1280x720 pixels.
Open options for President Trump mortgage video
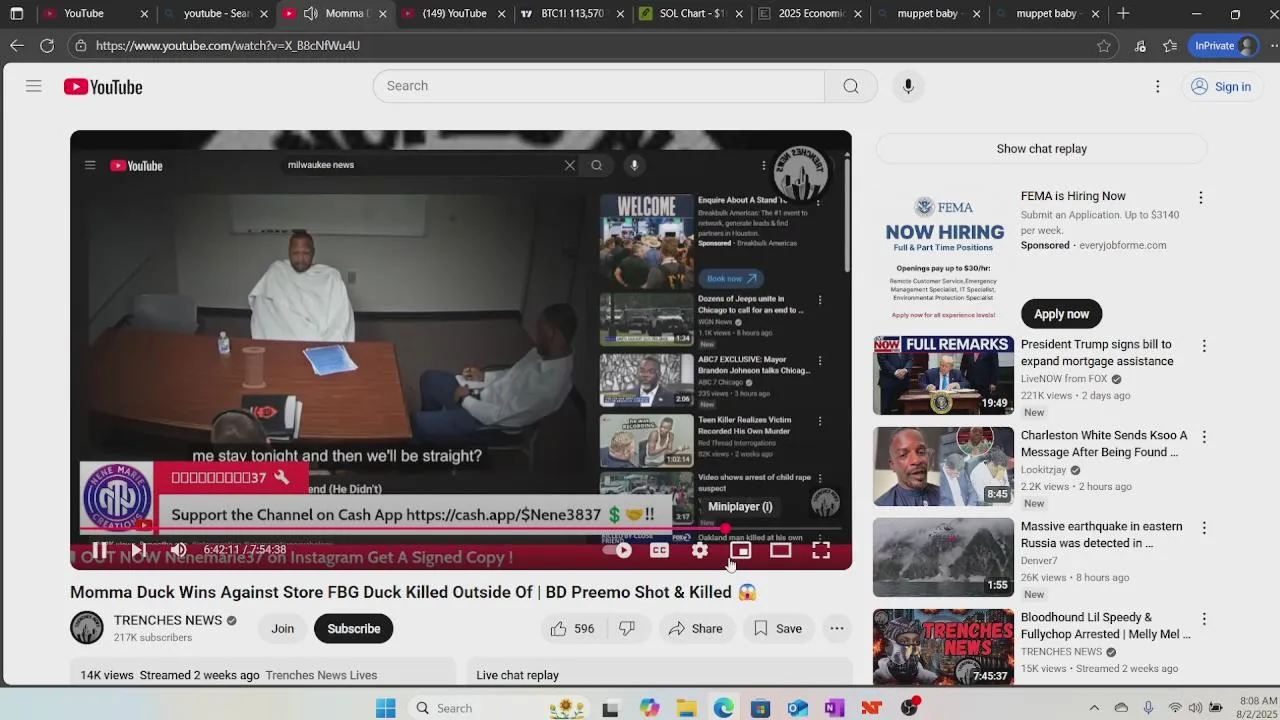[x=1204, y=346]
